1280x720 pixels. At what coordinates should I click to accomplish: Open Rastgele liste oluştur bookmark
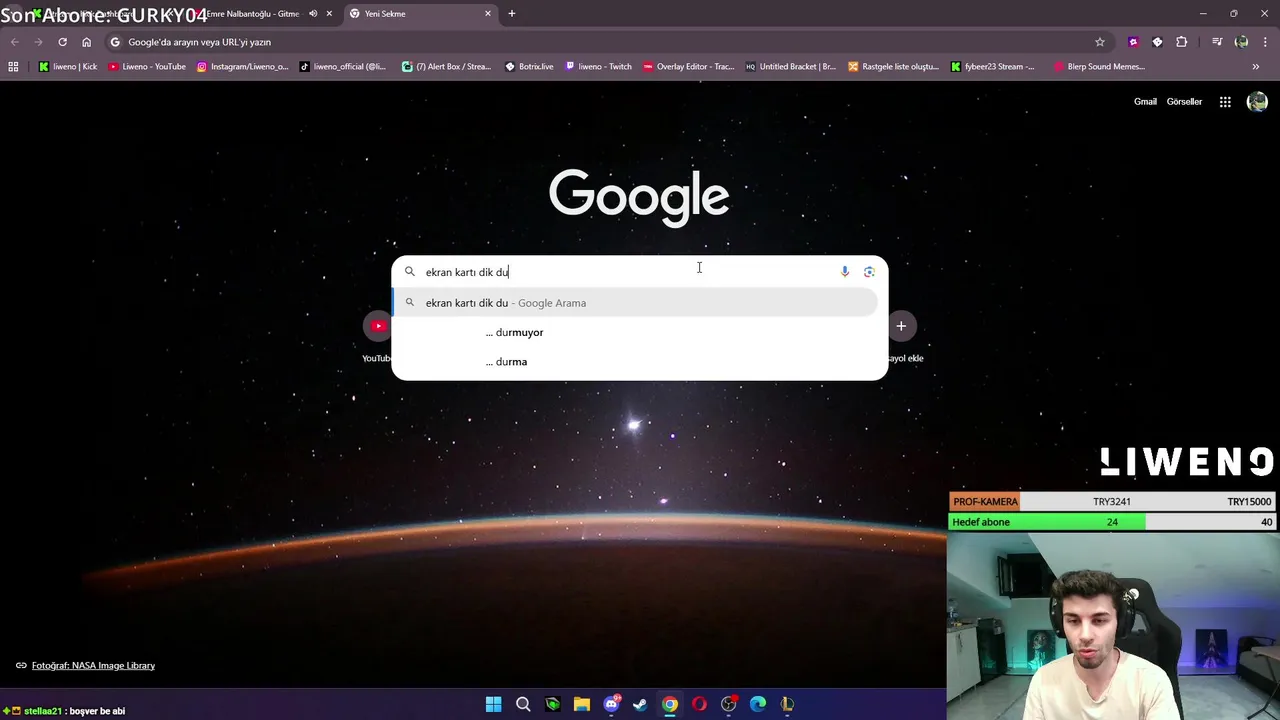click(x=893, y=67)
